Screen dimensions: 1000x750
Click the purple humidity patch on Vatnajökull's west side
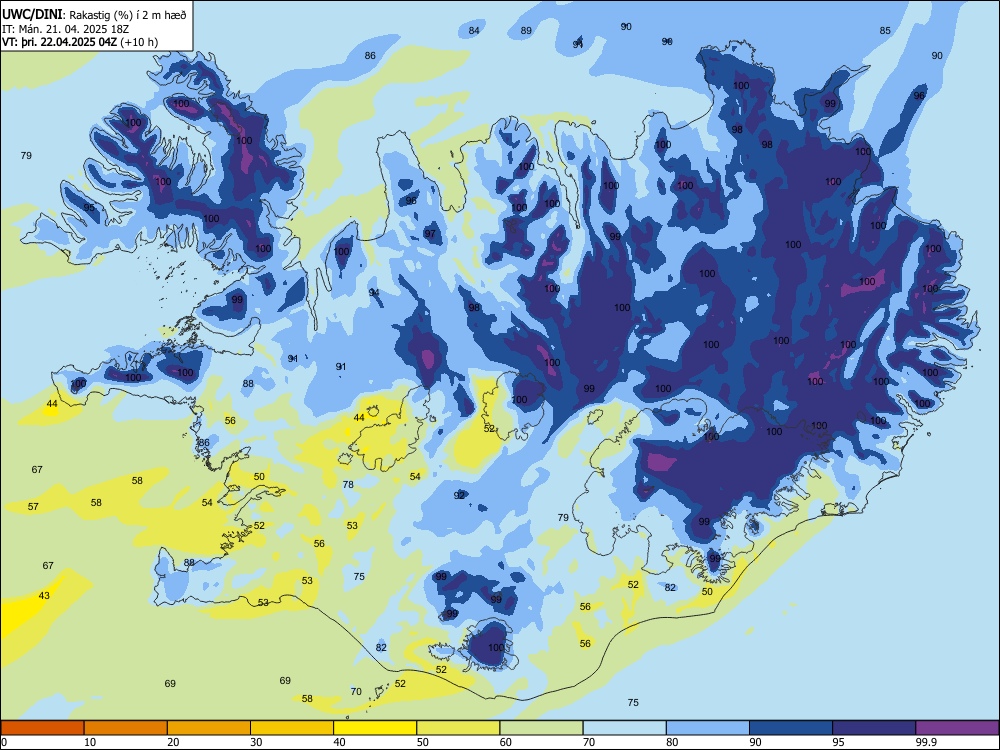[x=663, y=461]
